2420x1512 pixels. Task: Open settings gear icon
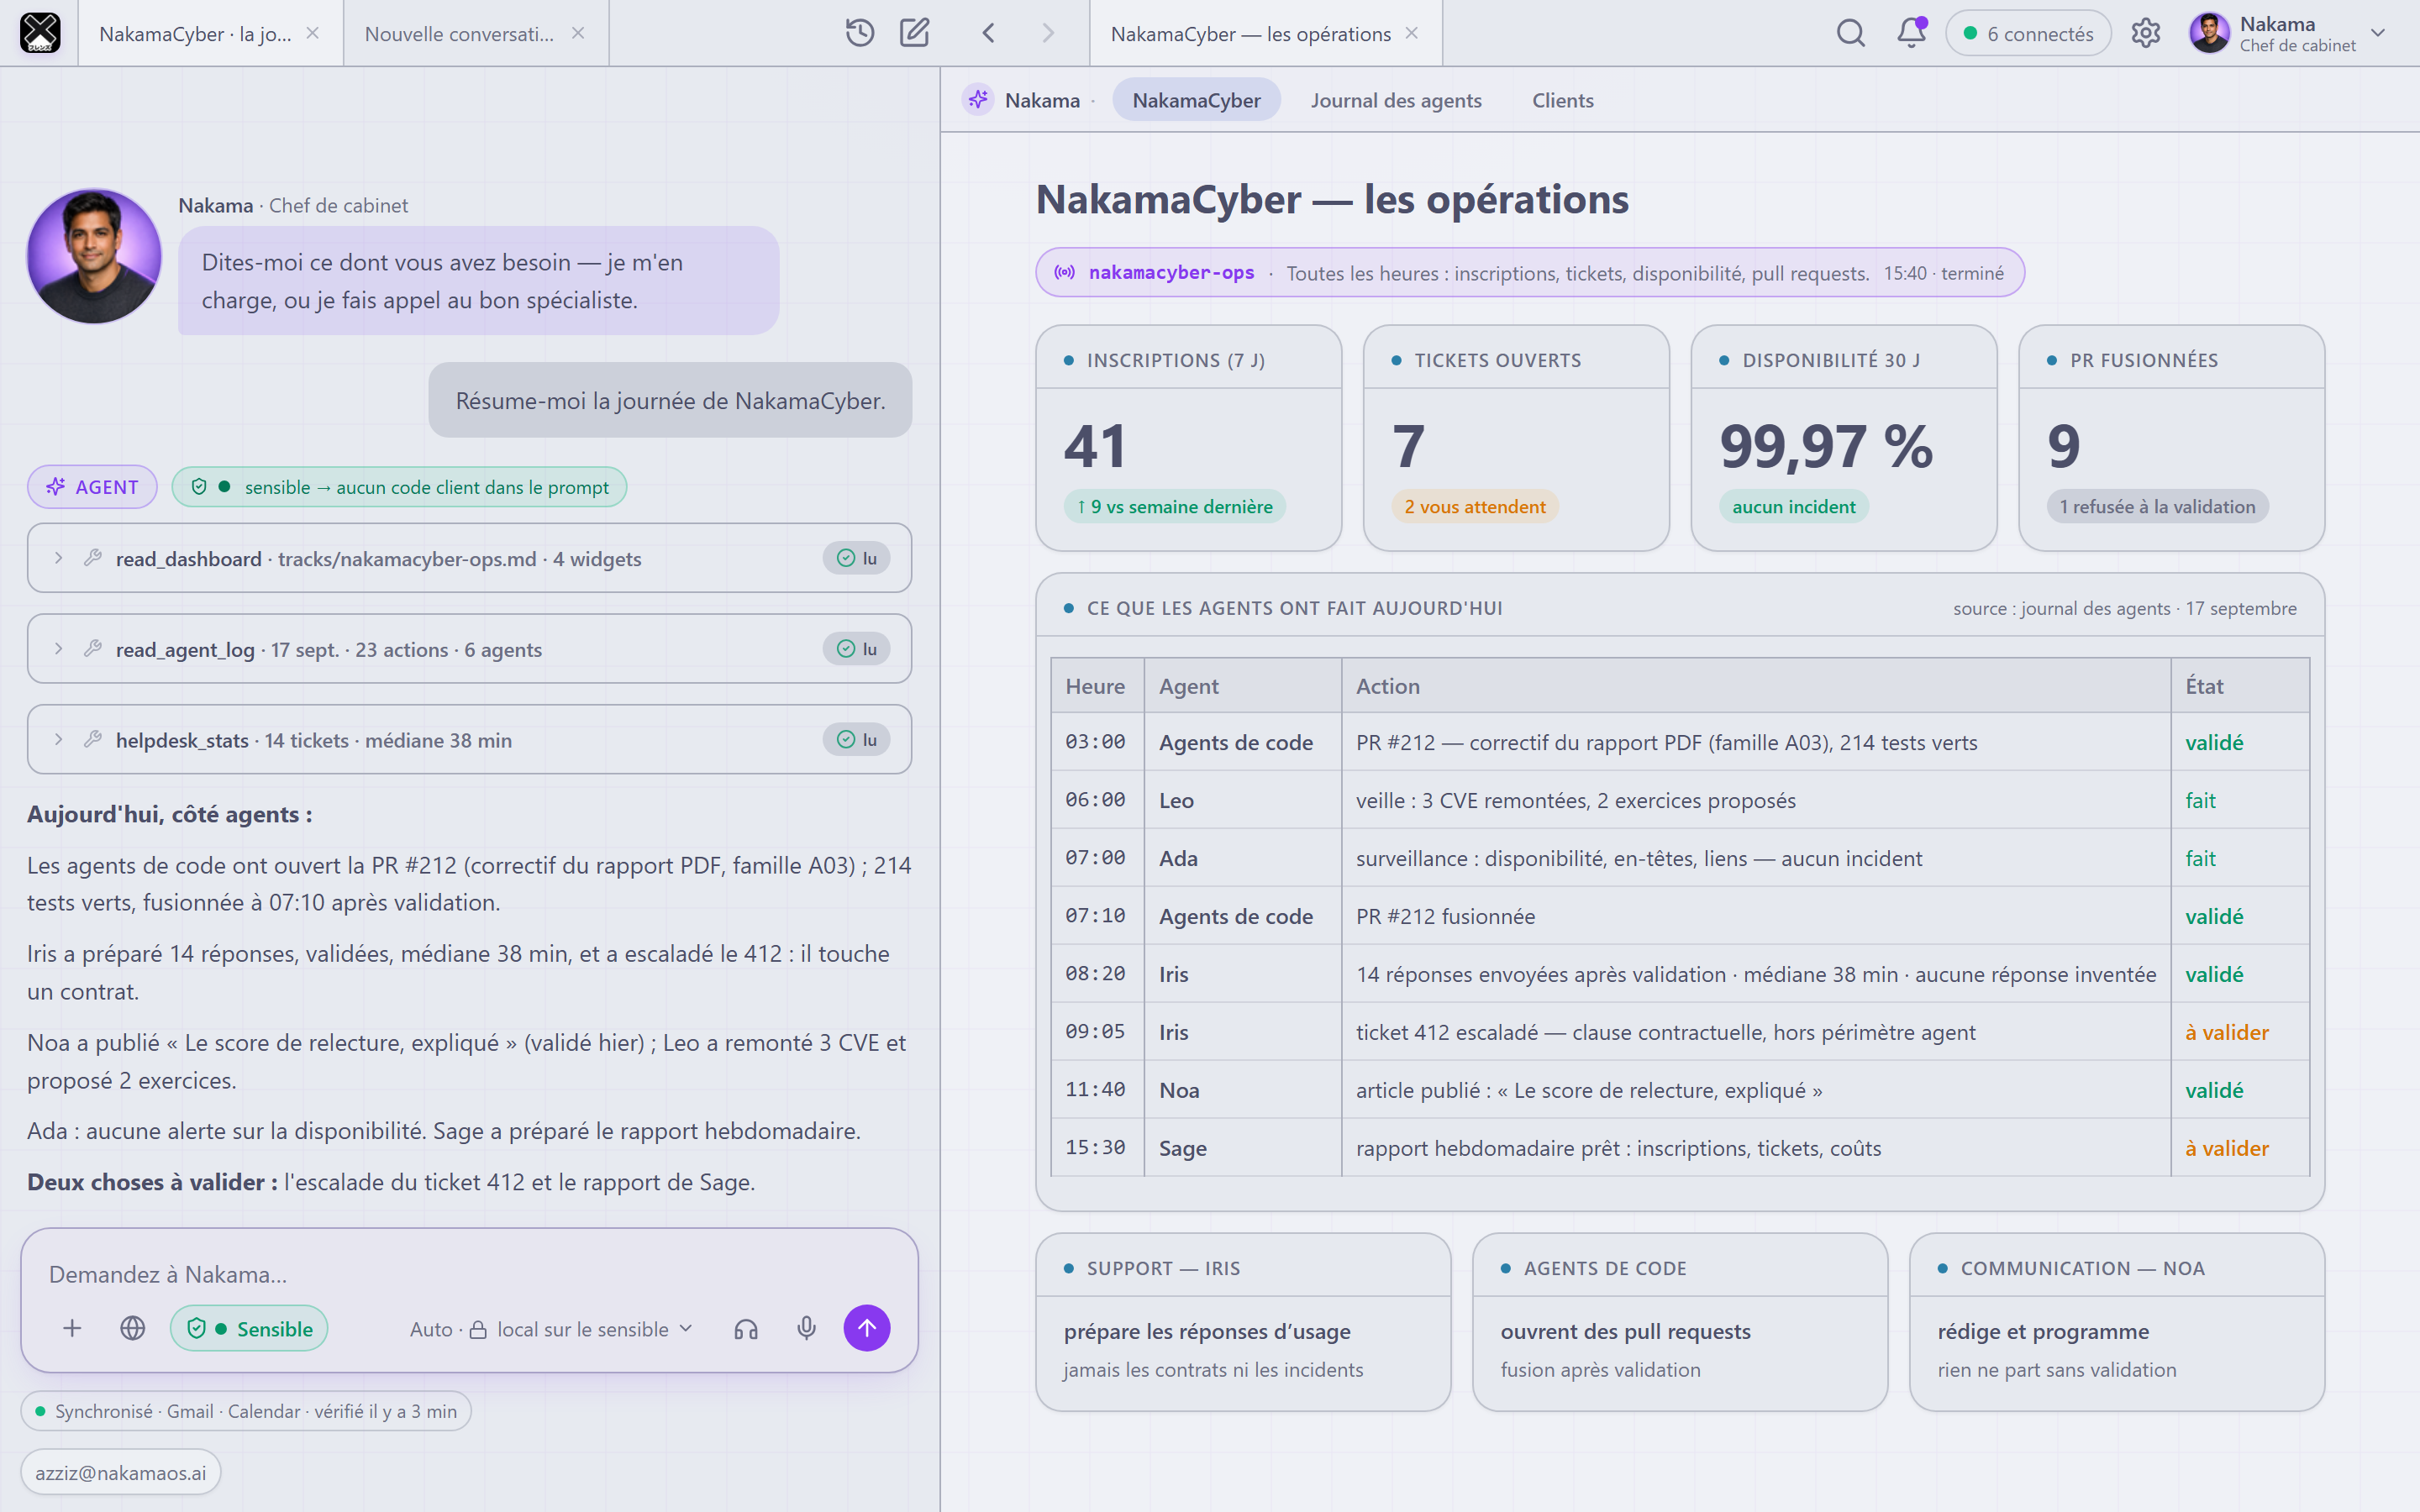[2145, 33]
